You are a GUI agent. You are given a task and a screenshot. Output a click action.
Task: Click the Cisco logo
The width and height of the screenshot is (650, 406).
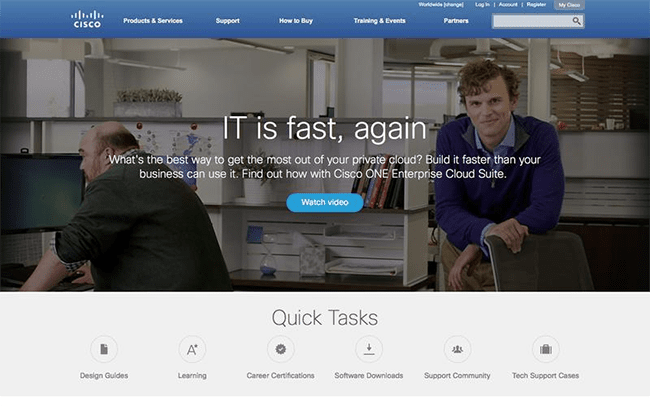pyautogui.click(x=87, y=19)
